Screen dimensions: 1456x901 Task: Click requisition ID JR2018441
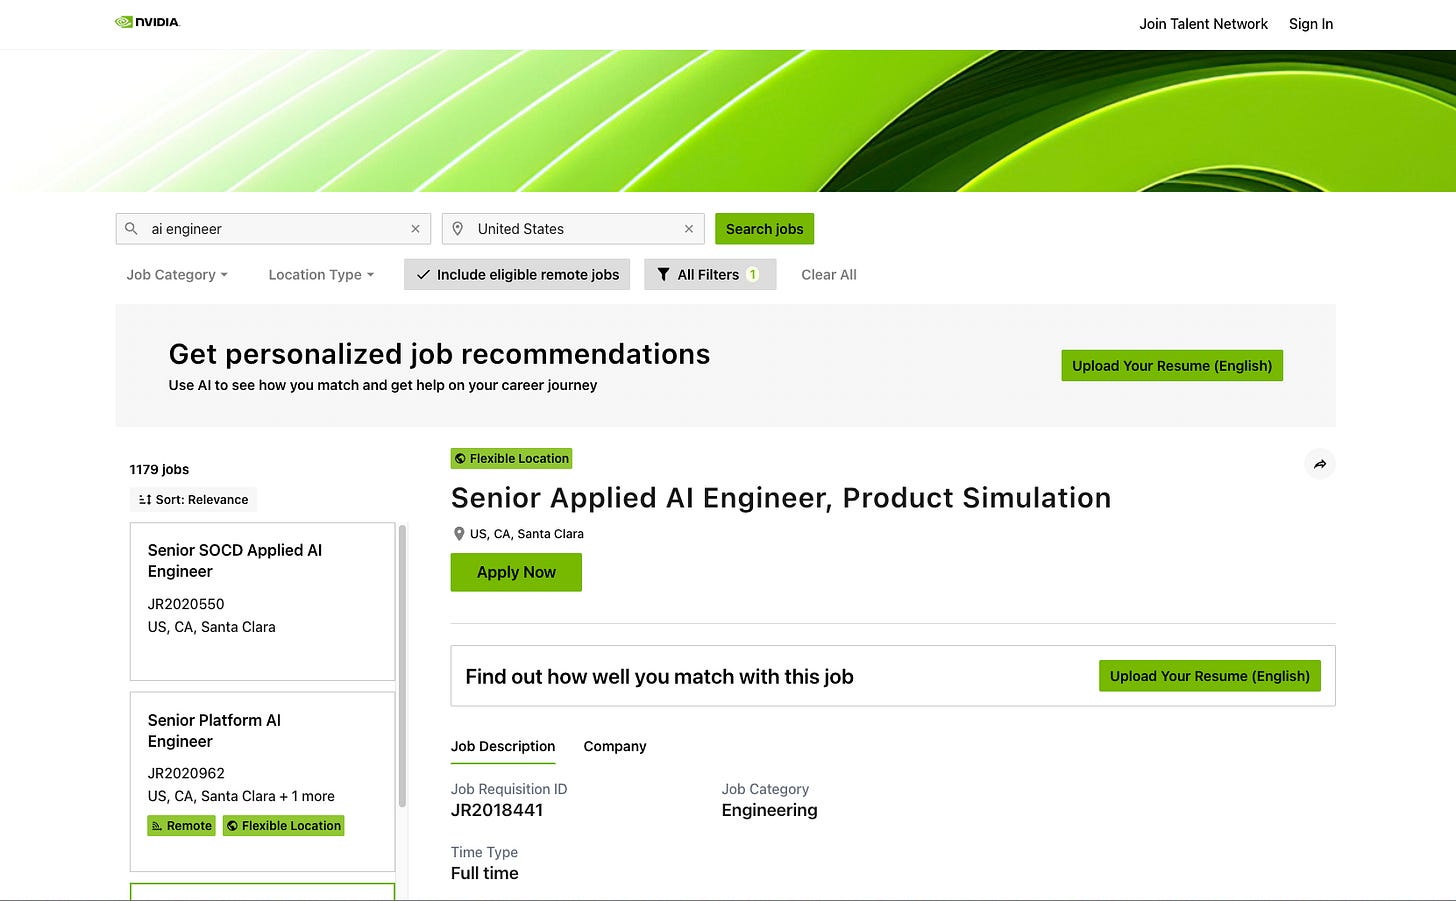(x=497, y=810)
